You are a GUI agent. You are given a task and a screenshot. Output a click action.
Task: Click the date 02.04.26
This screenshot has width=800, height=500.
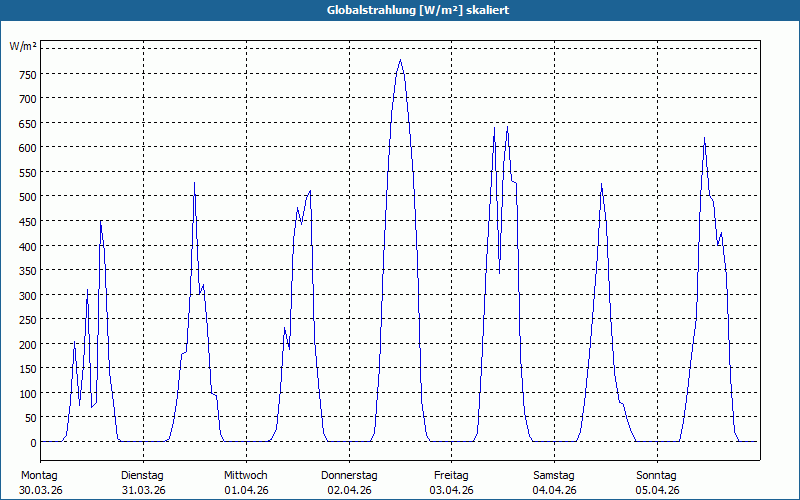click(349, 491)
